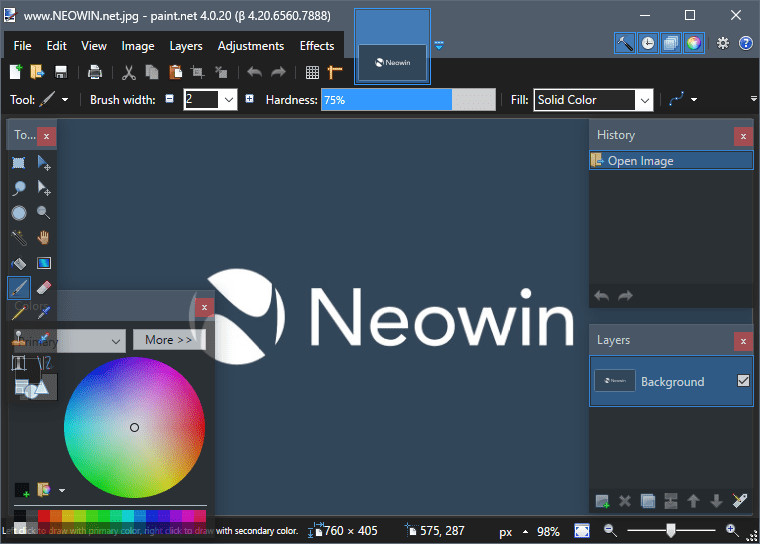Screen dimensions: 760x544
Task: Select the Move Selection tool
Action: pyautogui.click(x=44, y=188)
